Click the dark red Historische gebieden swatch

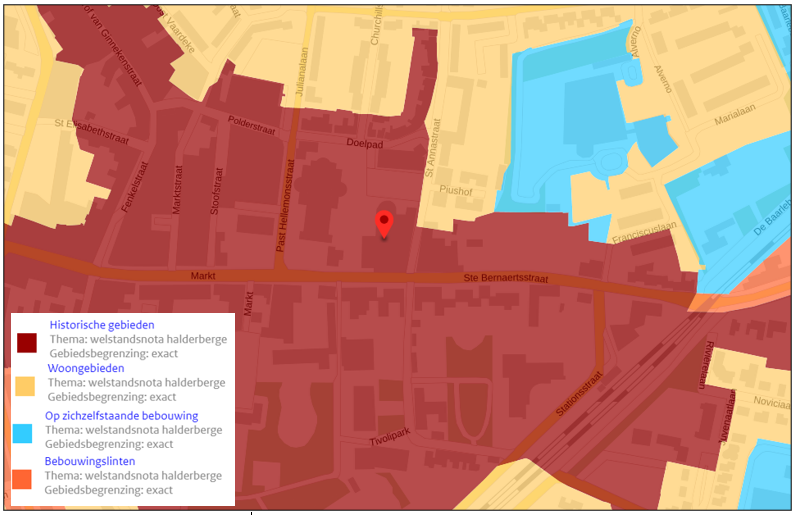pos(27,343)
